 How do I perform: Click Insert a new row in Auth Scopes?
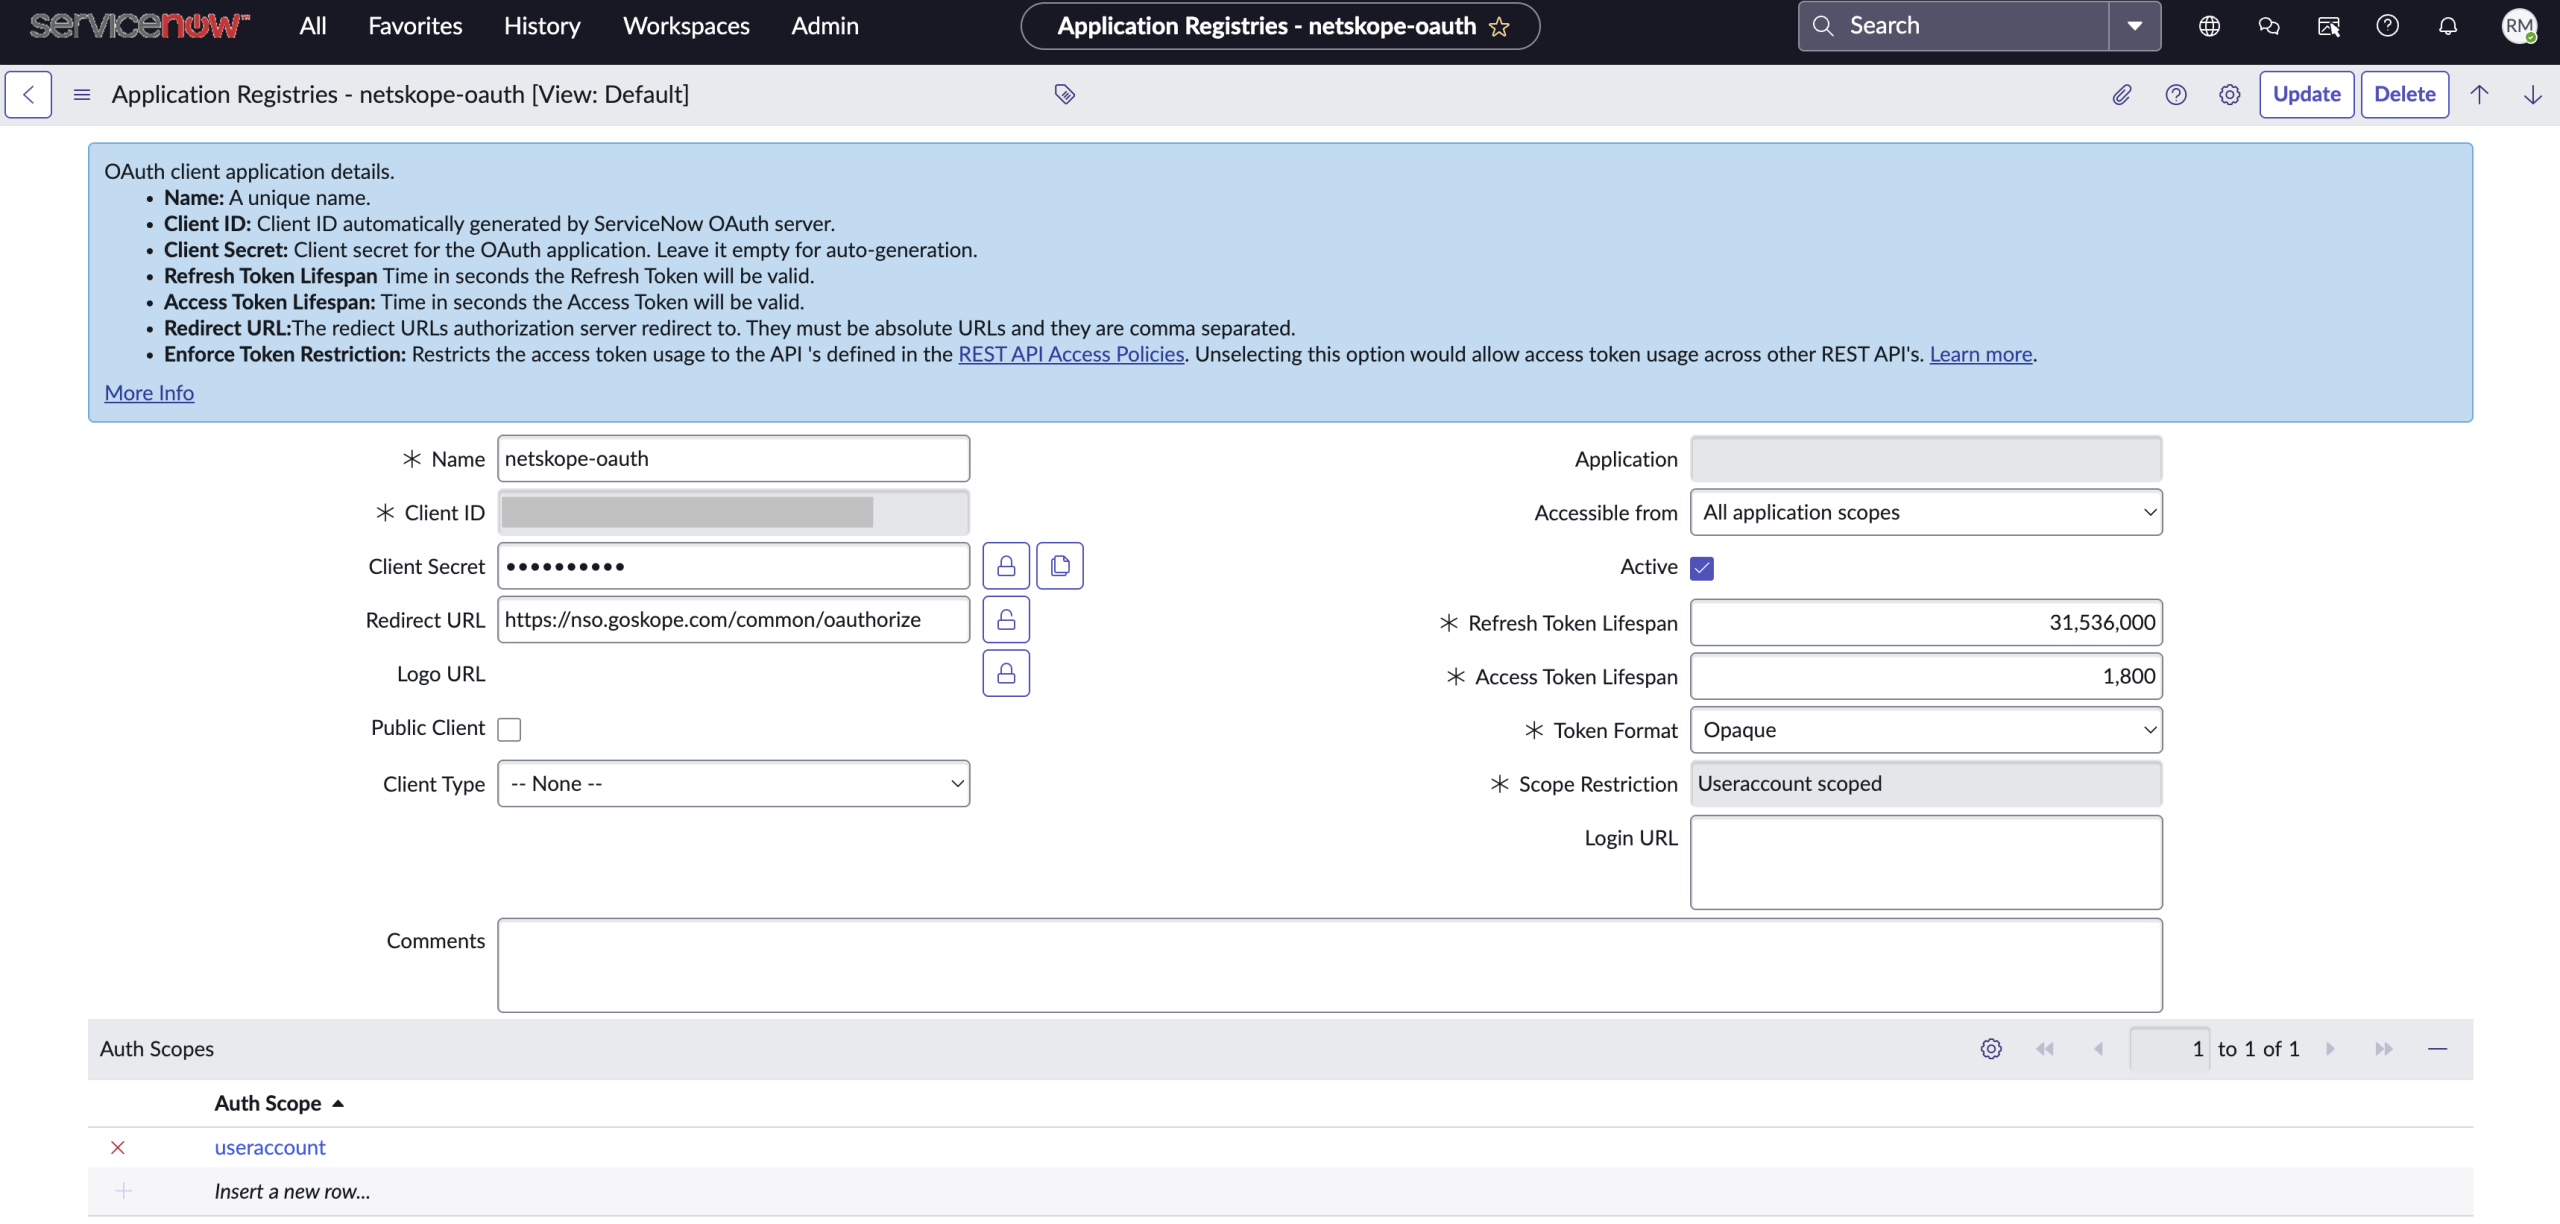[x=292, y=1191]
